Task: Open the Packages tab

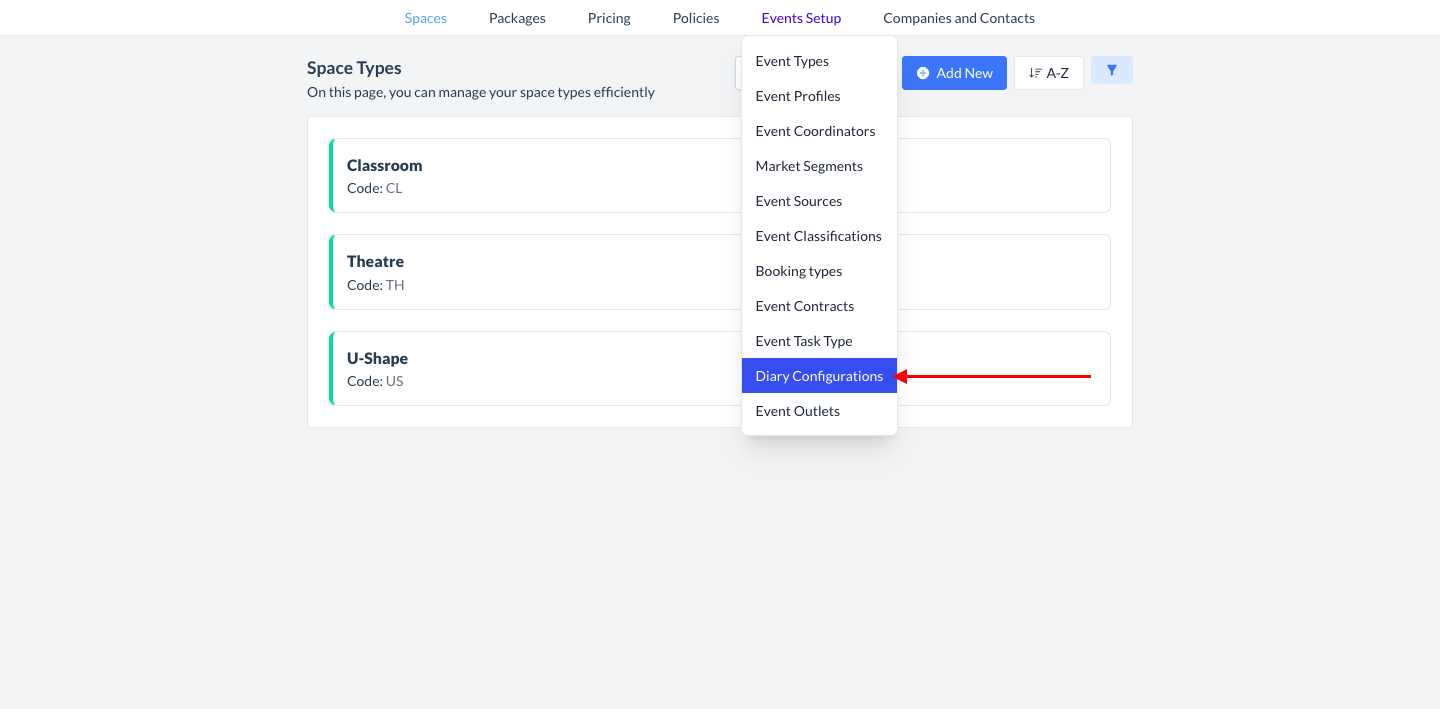Action: tap(517, 18)
